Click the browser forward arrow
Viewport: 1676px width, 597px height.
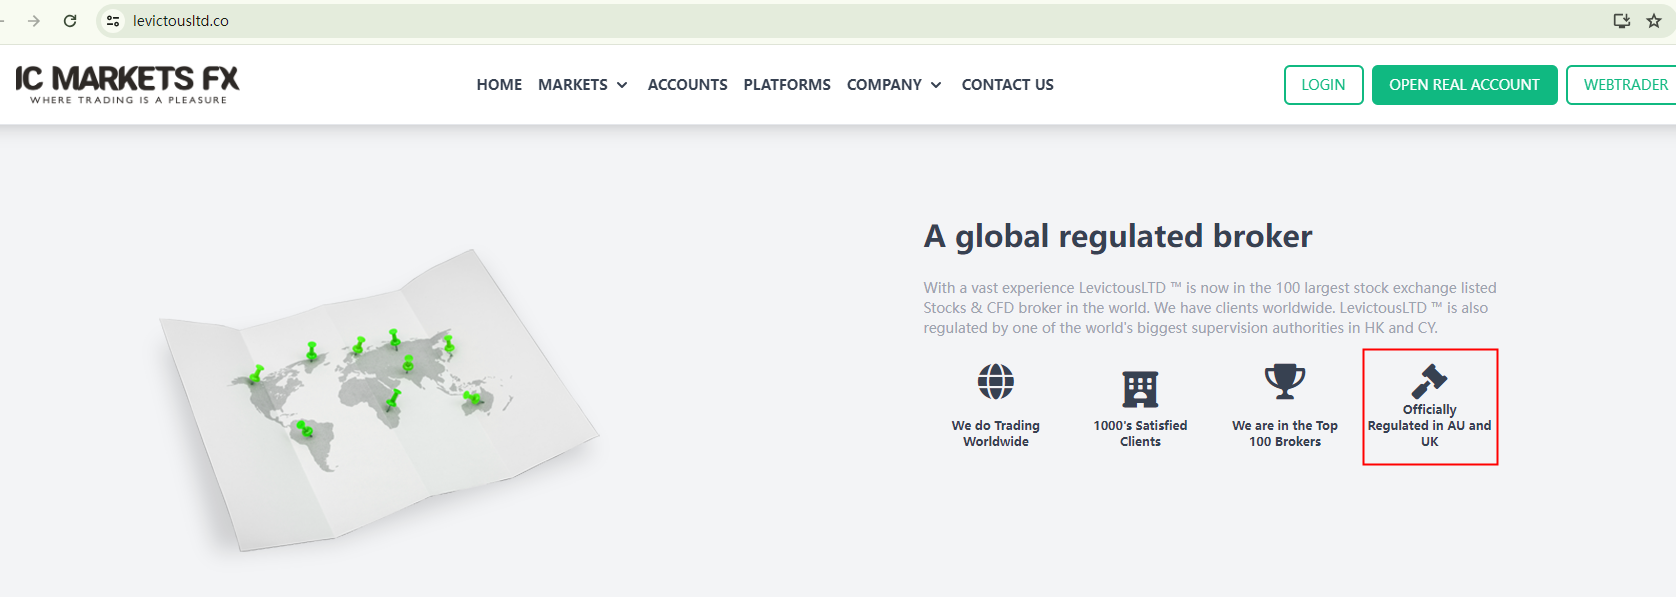pyautogui.click(x=33, y=21)
